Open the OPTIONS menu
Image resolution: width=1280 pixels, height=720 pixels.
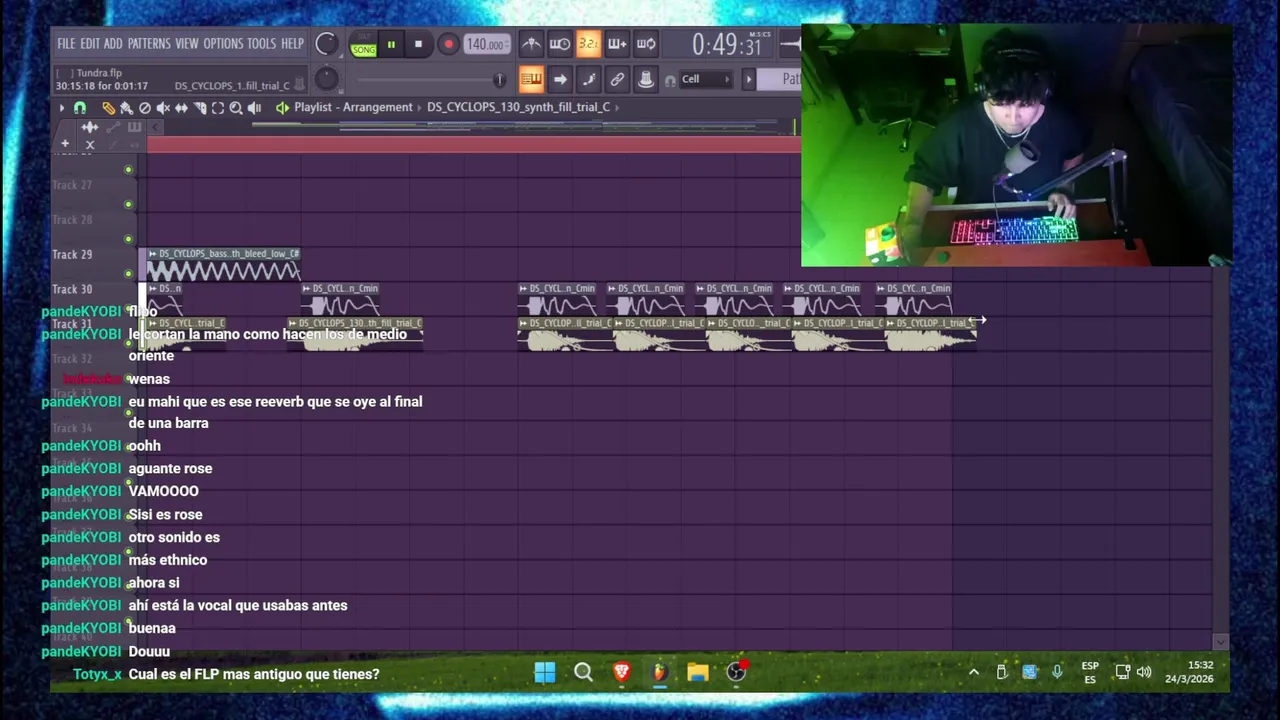coord(223,44)
